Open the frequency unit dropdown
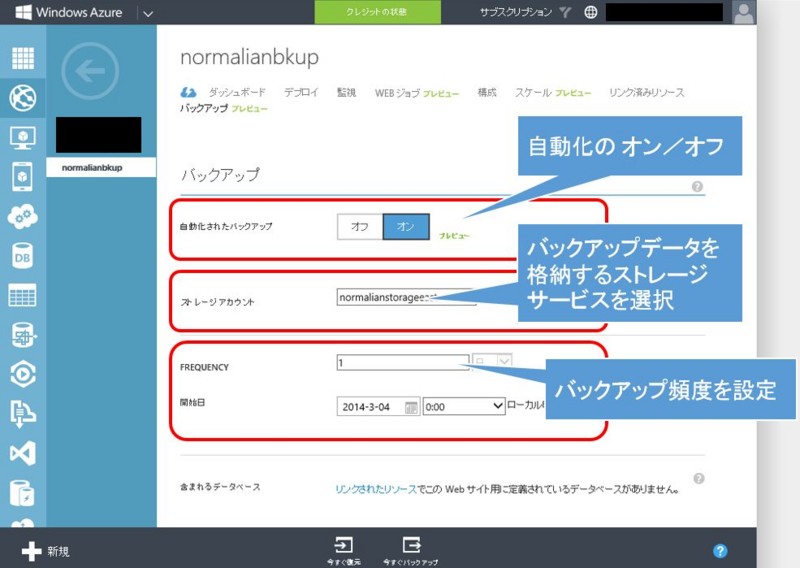800x568 pixels. (492, 361)
